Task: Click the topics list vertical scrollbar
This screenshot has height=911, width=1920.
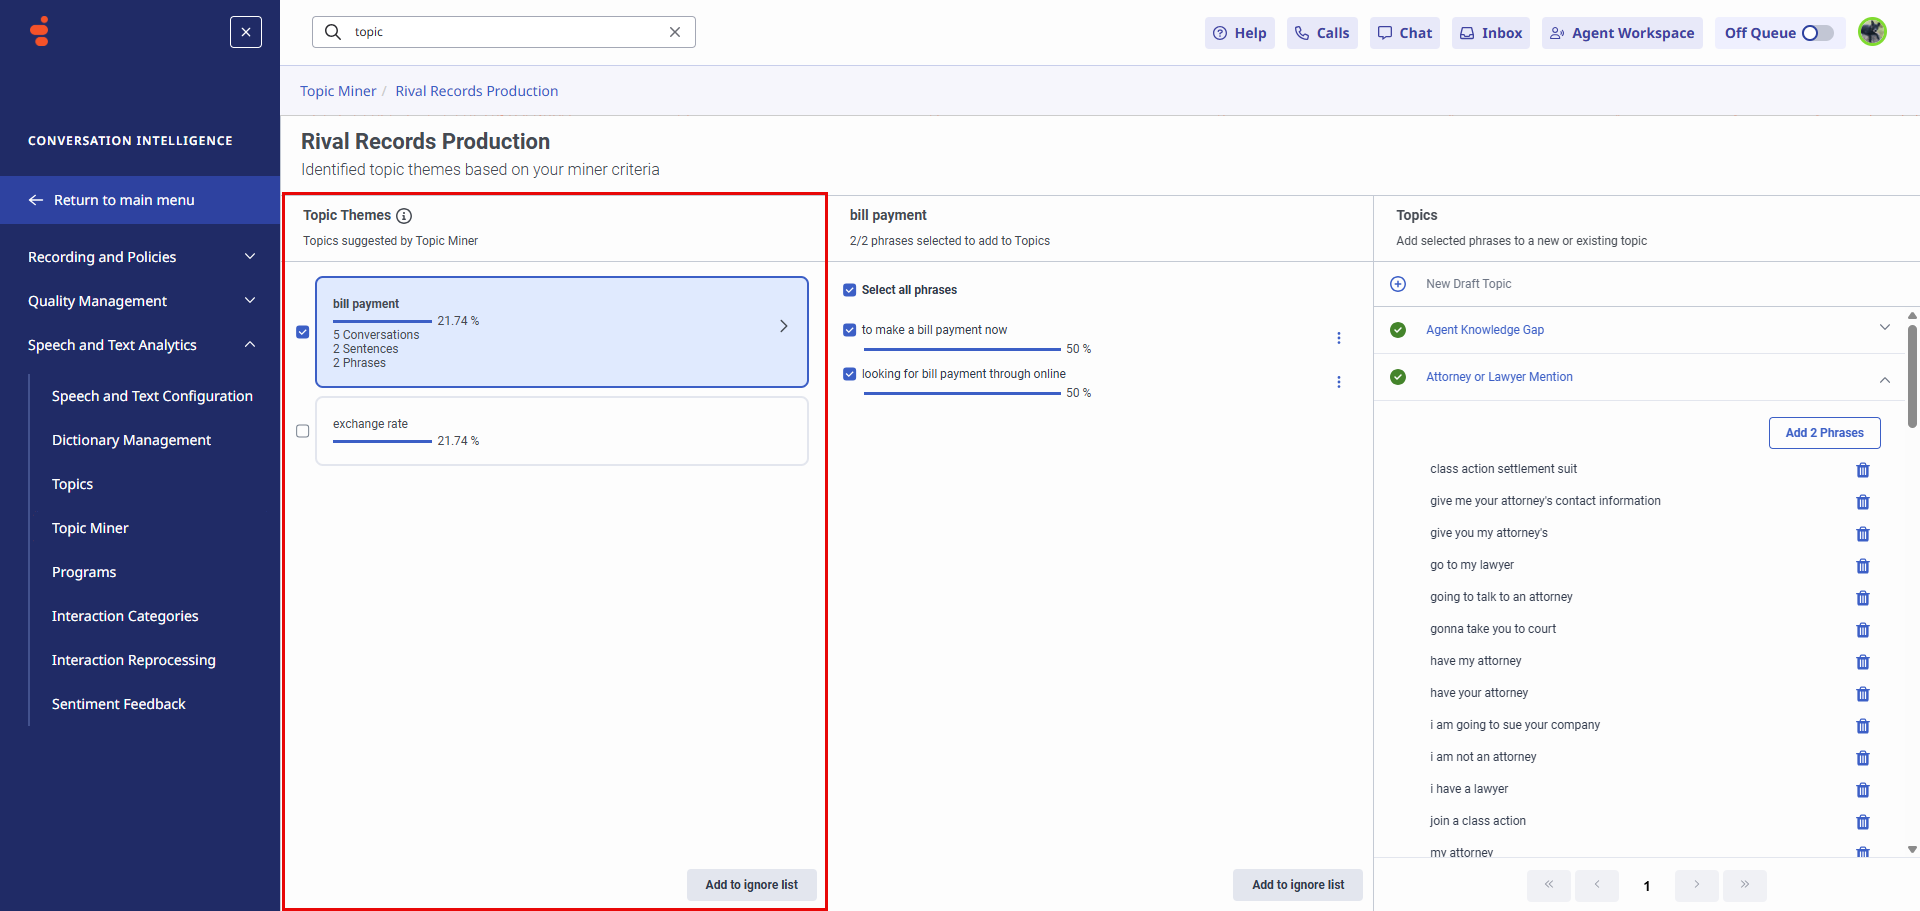Action: [x=1912, y=376]
